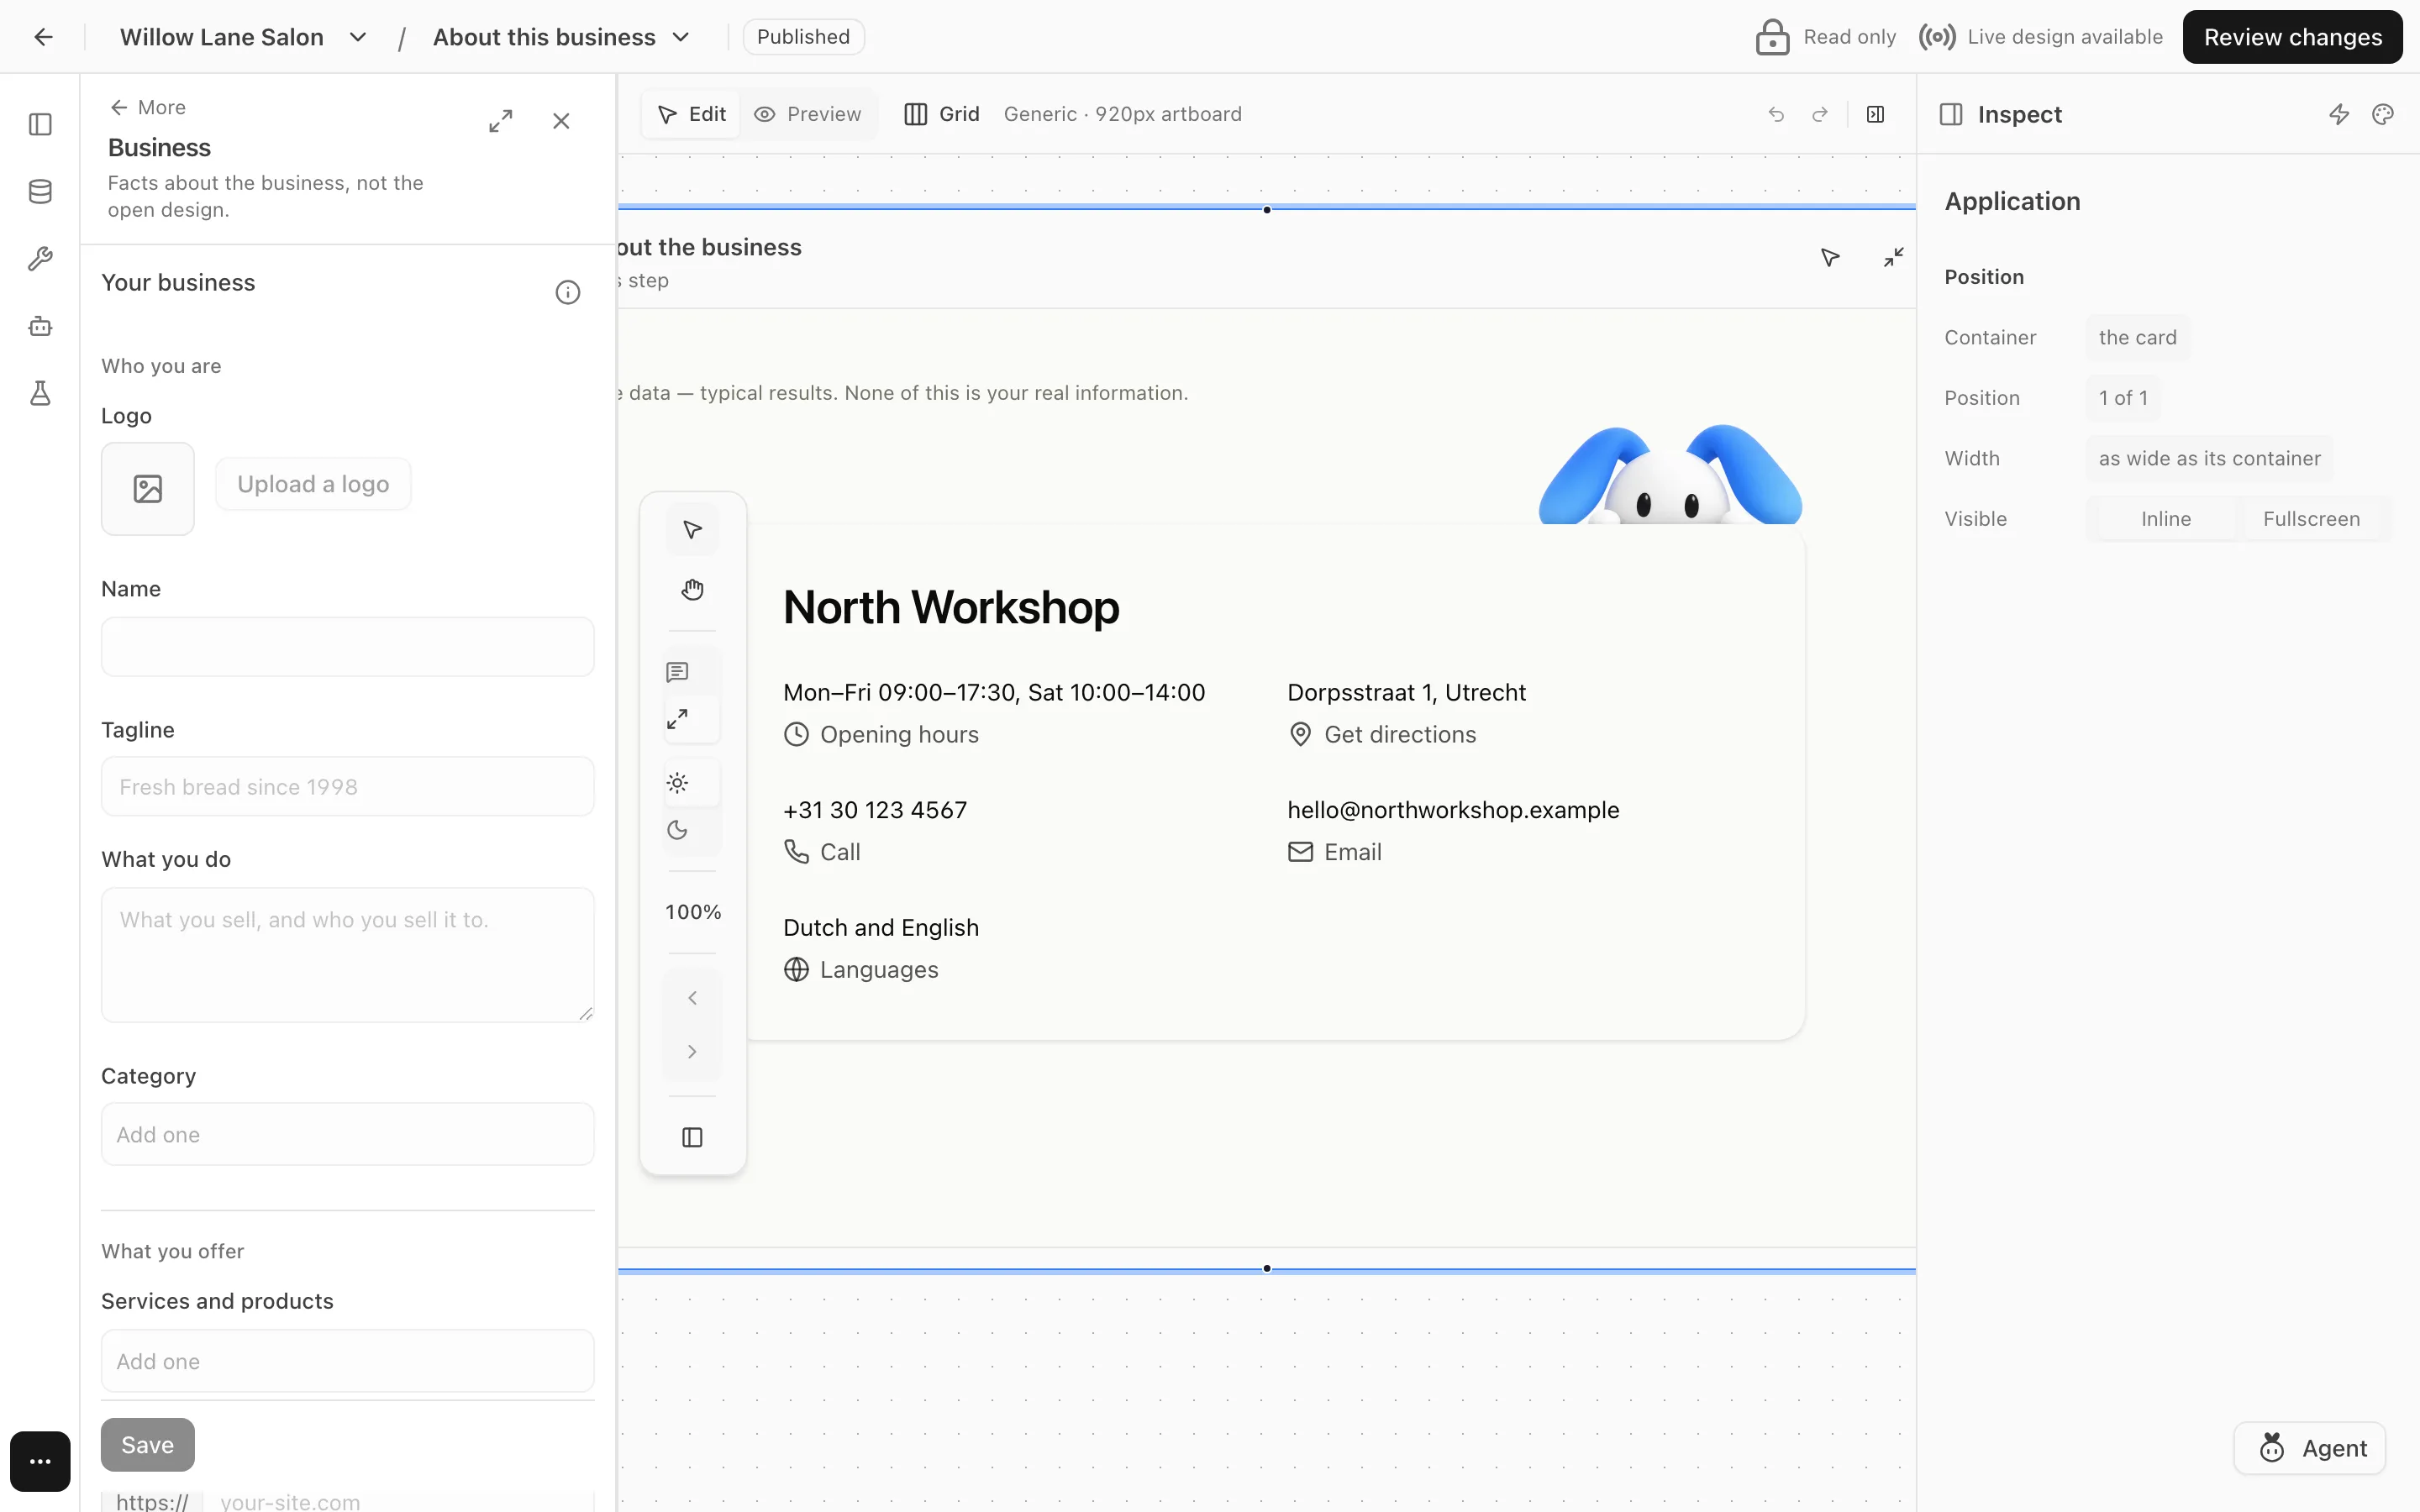Select the hand pan tool

coord(692,589)
